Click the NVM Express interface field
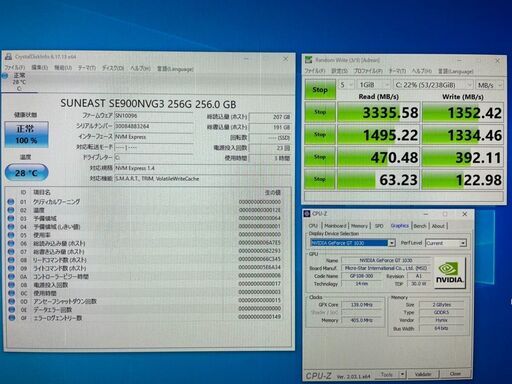The image size is (512, 384). [x=154, y=137]
